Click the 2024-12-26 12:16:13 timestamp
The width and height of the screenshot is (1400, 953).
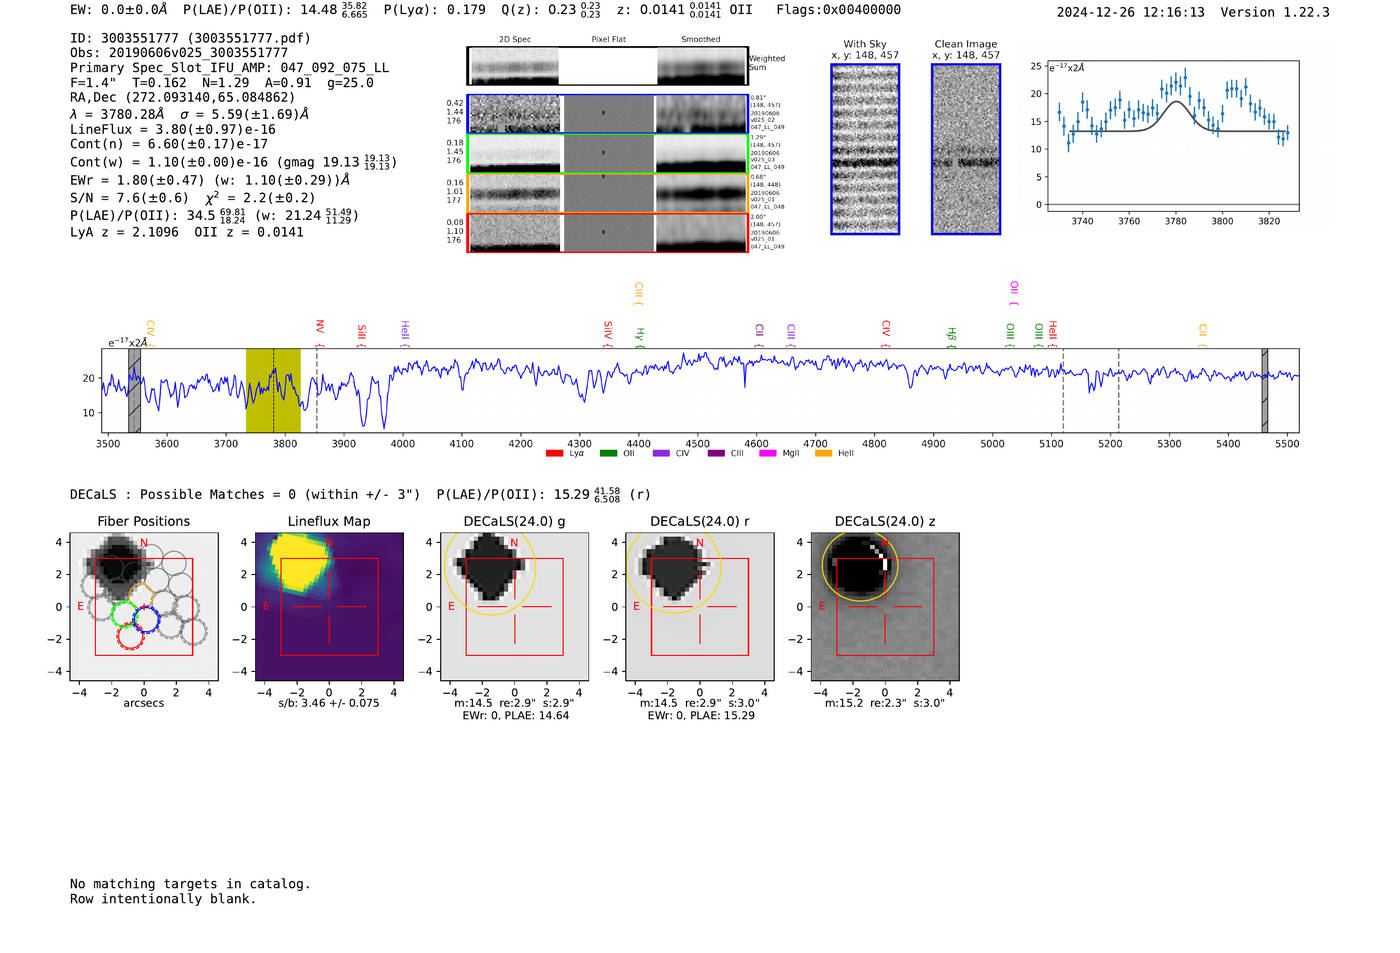1131,12
